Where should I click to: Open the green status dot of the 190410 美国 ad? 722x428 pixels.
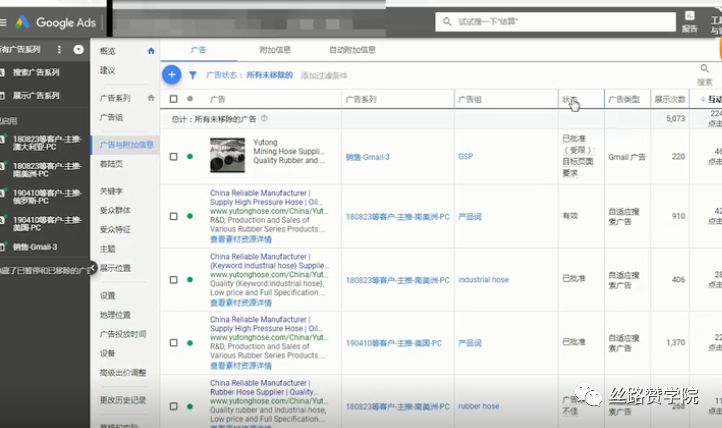point(190,342)
